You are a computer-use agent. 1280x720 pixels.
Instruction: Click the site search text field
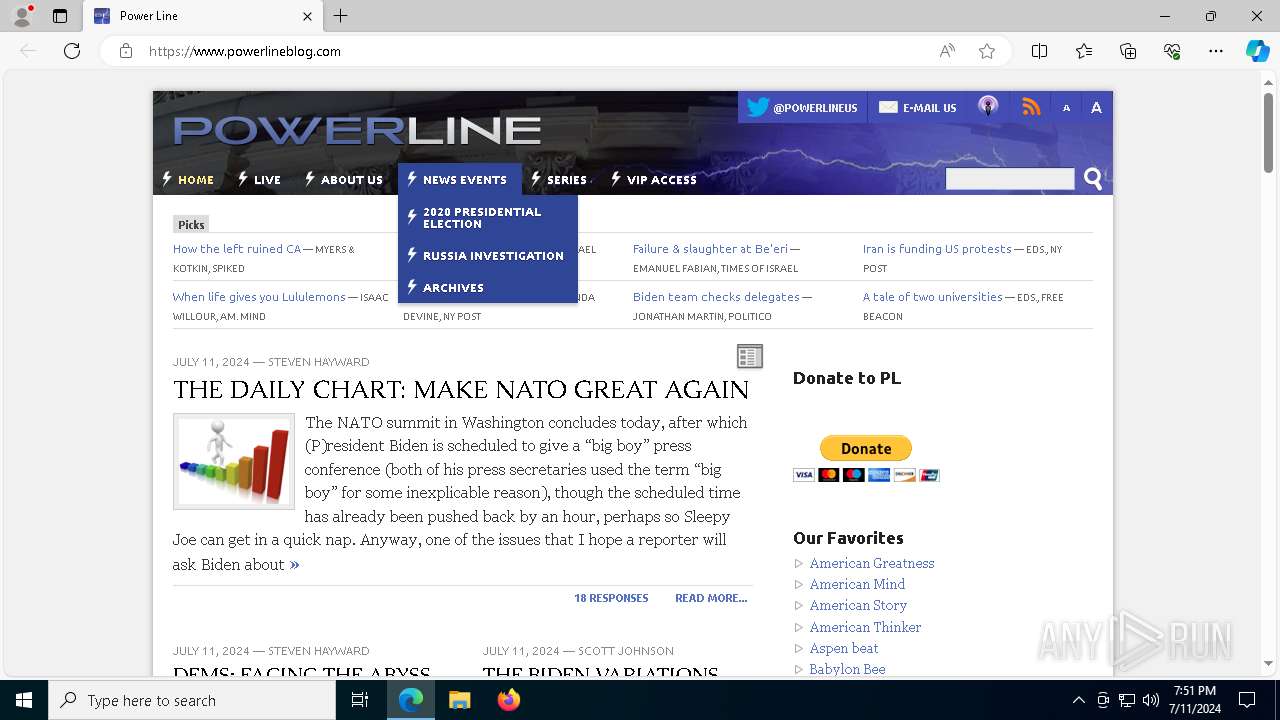[x=1010, y=179]
